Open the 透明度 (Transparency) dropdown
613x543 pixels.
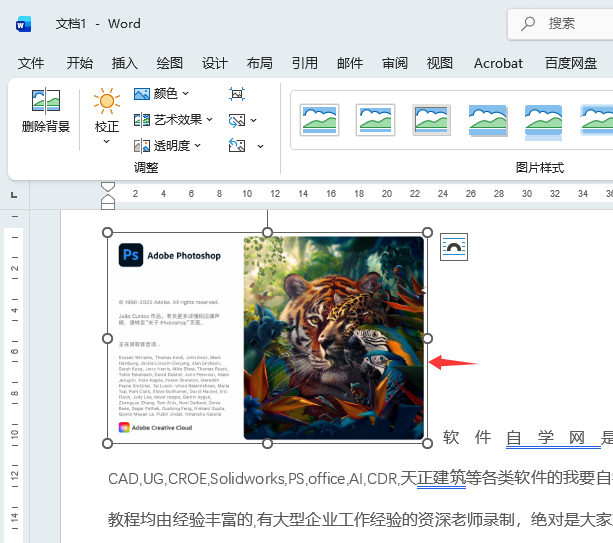167,146
